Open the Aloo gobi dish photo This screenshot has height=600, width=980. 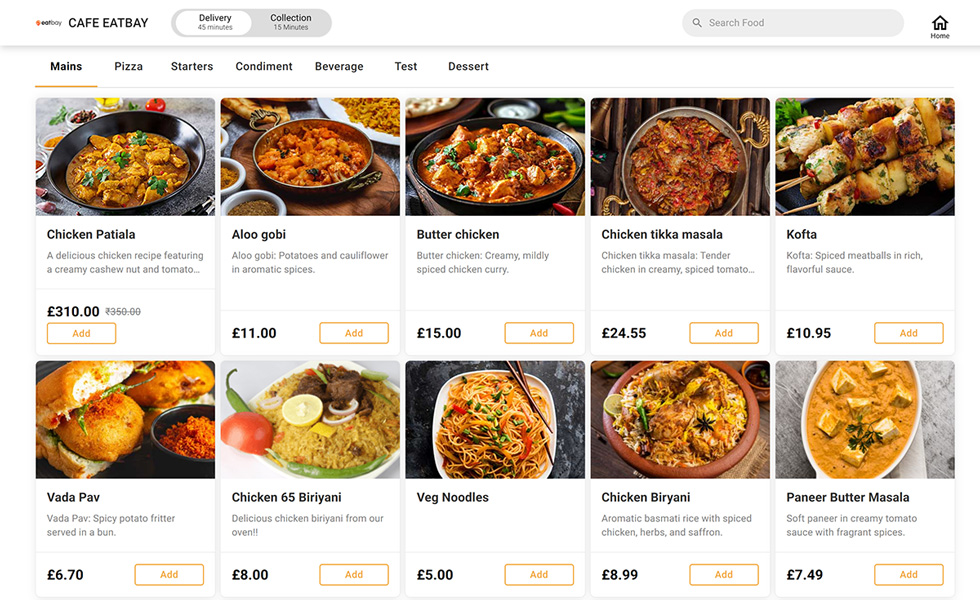click(x=310, y=156)
